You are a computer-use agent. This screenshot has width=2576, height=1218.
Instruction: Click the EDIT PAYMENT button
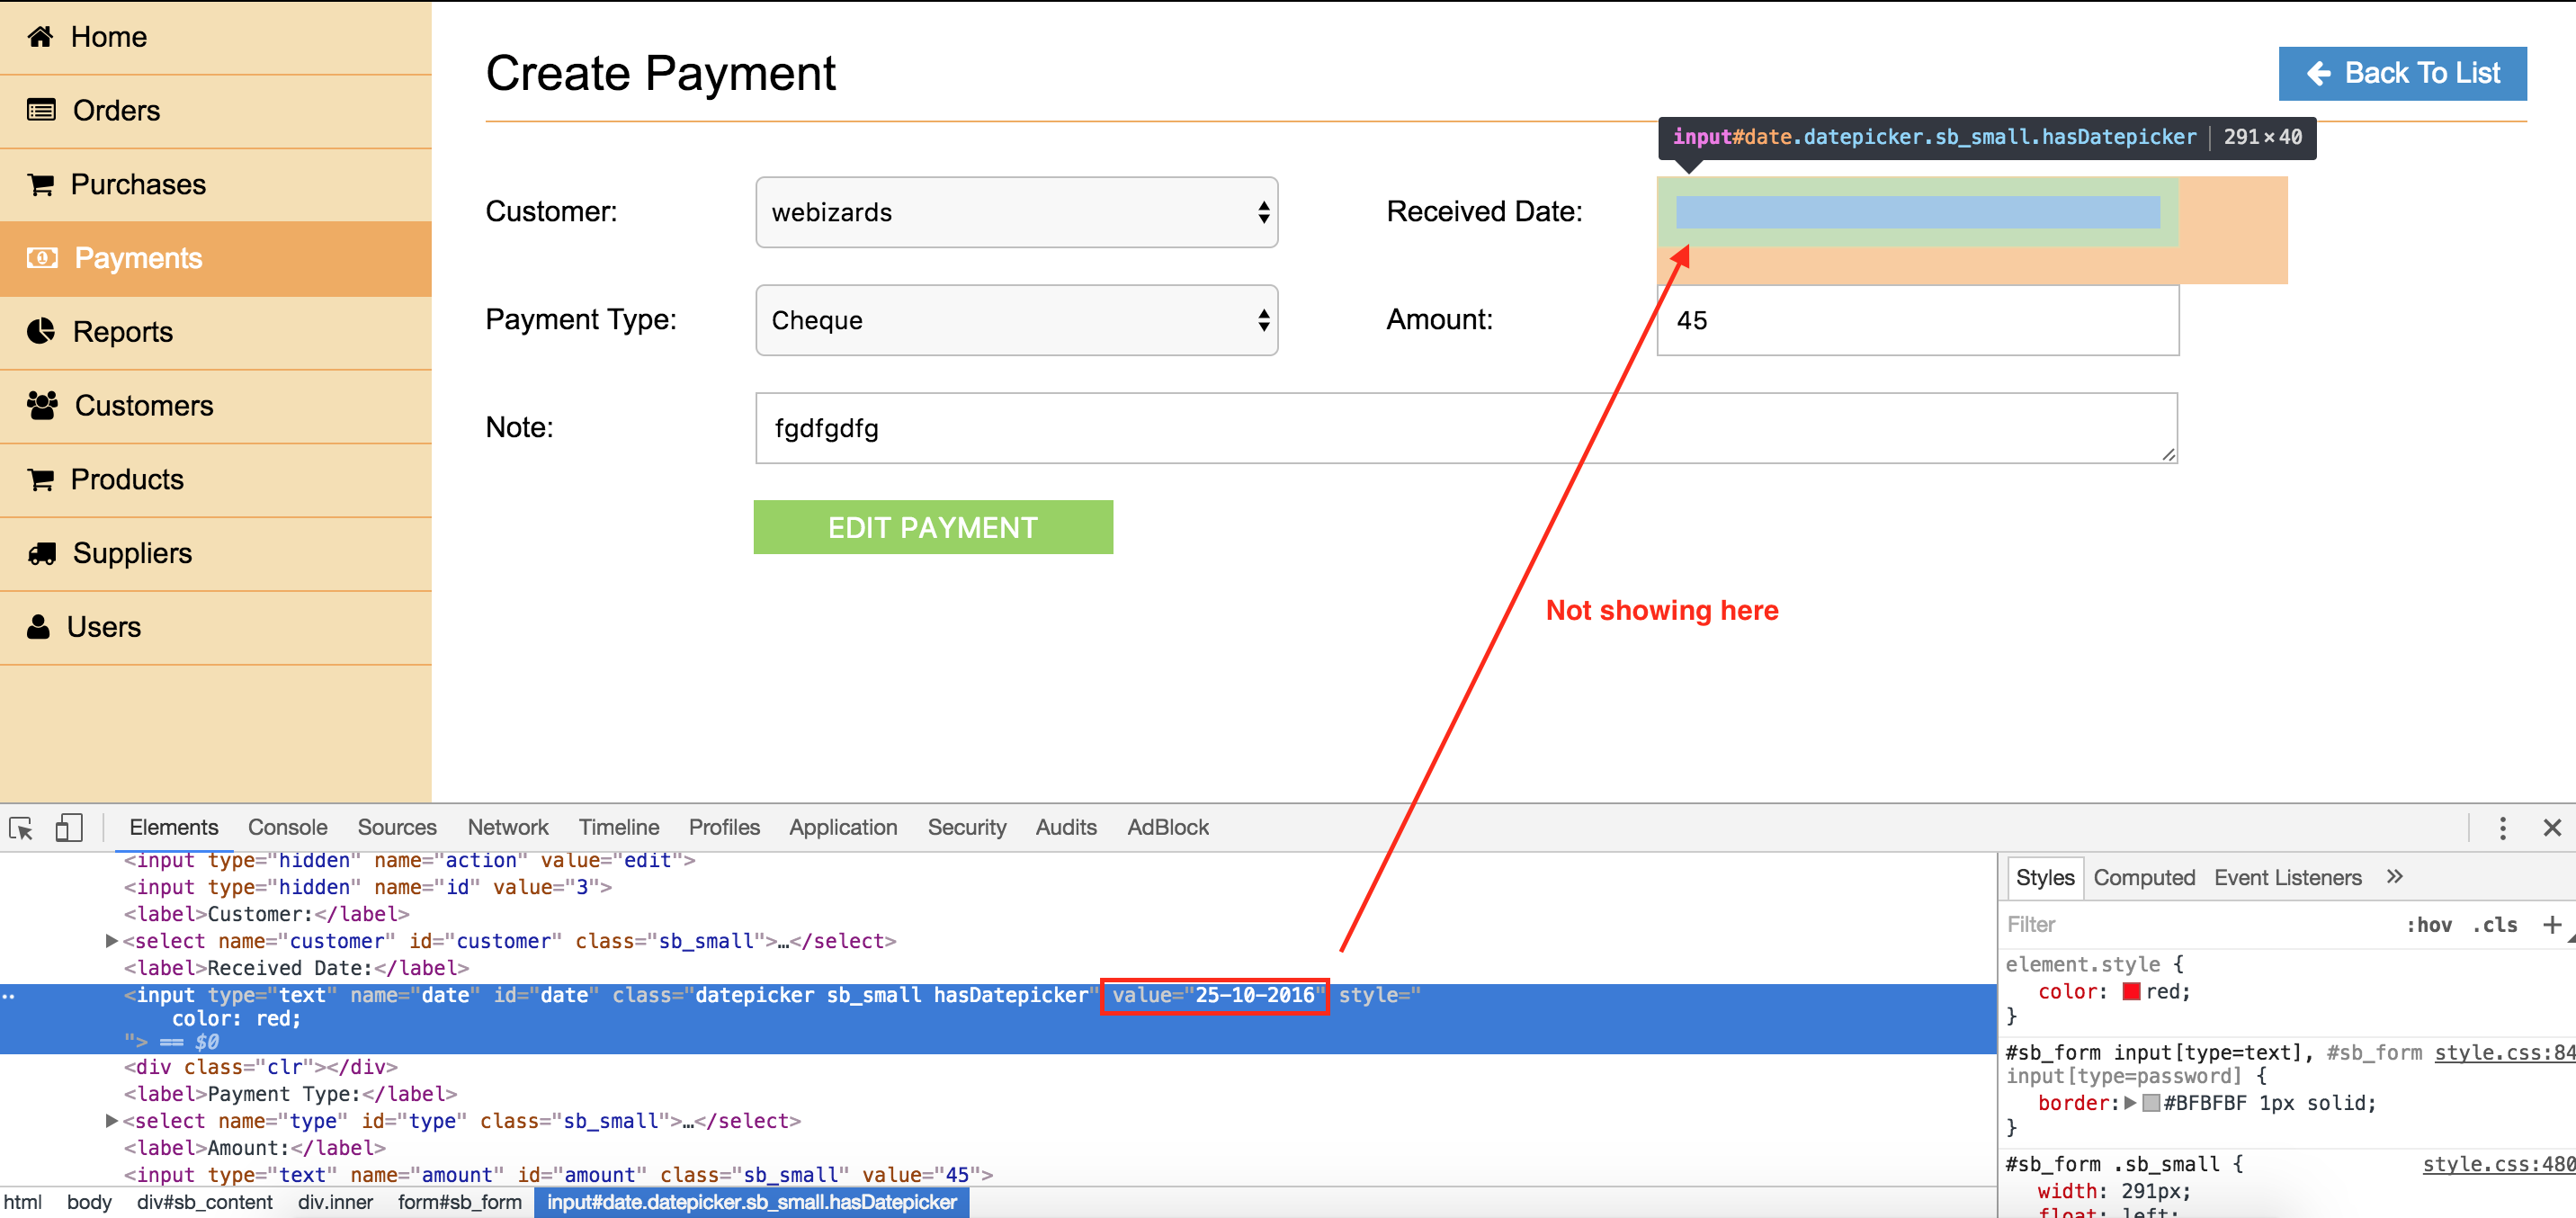932,527
